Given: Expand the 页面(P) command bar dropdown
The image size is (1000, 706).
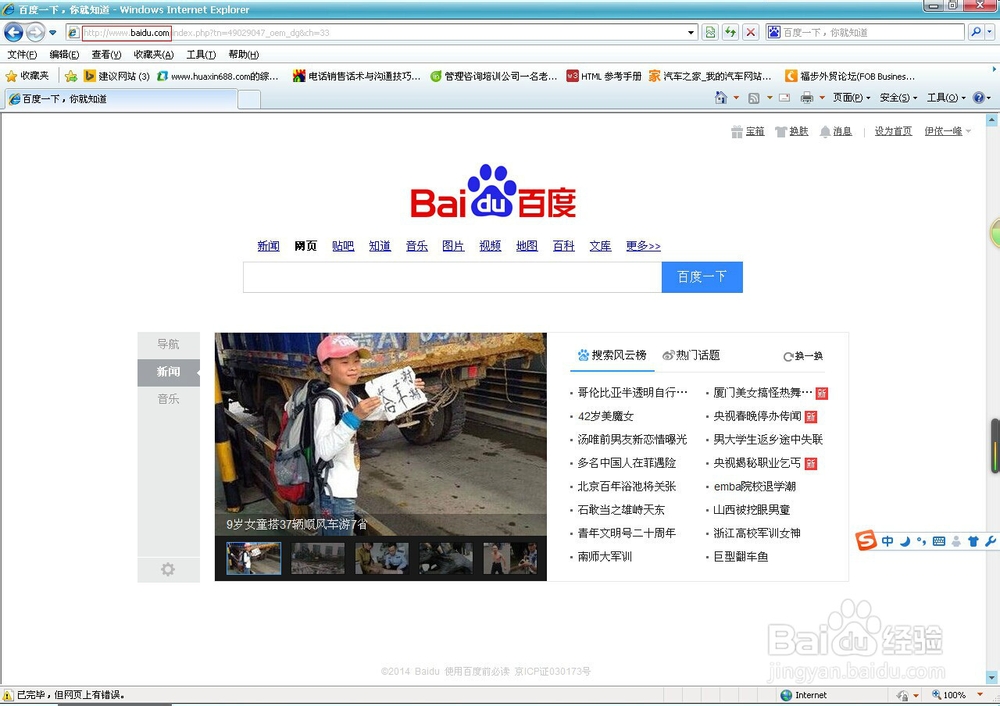Looking at the screenshot, I should click(x=851, y=98).
